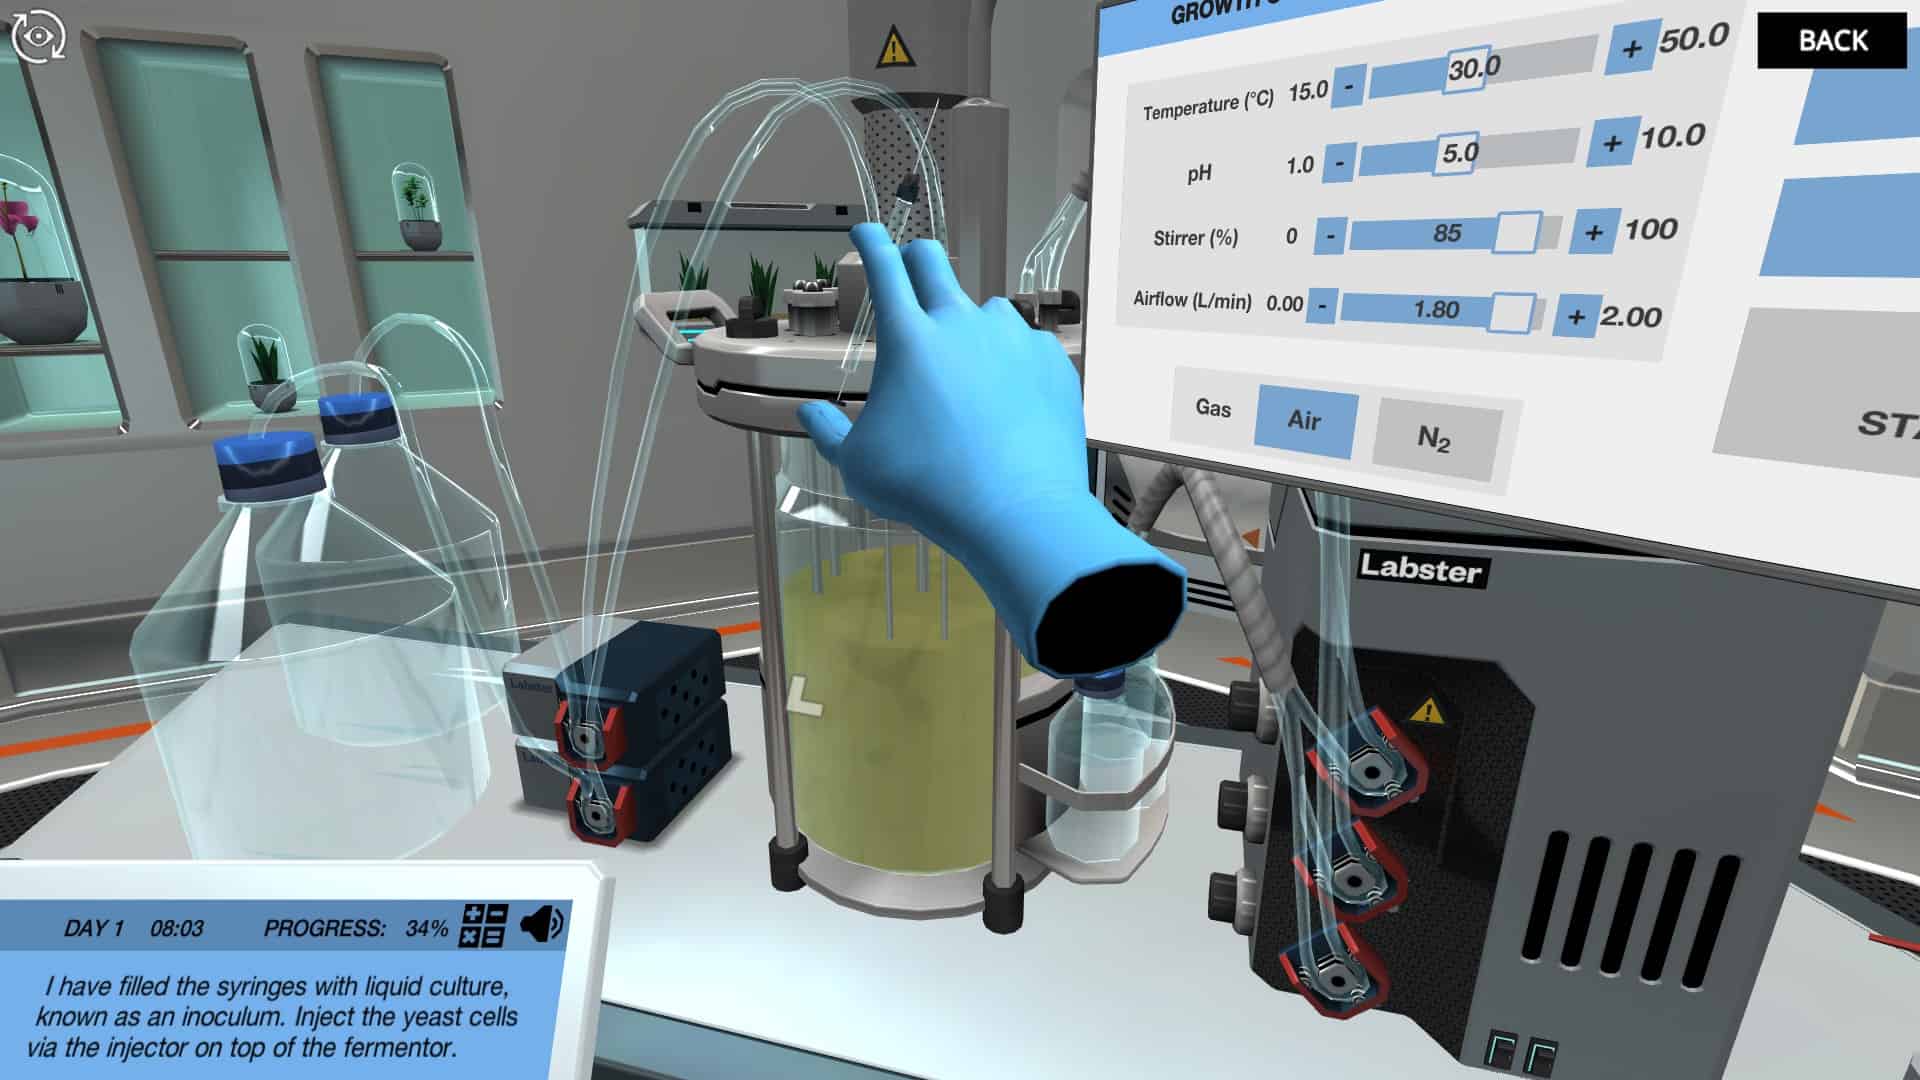
Task: Click the injector syringe on fermentor top
Action: (x=908, y=190)
